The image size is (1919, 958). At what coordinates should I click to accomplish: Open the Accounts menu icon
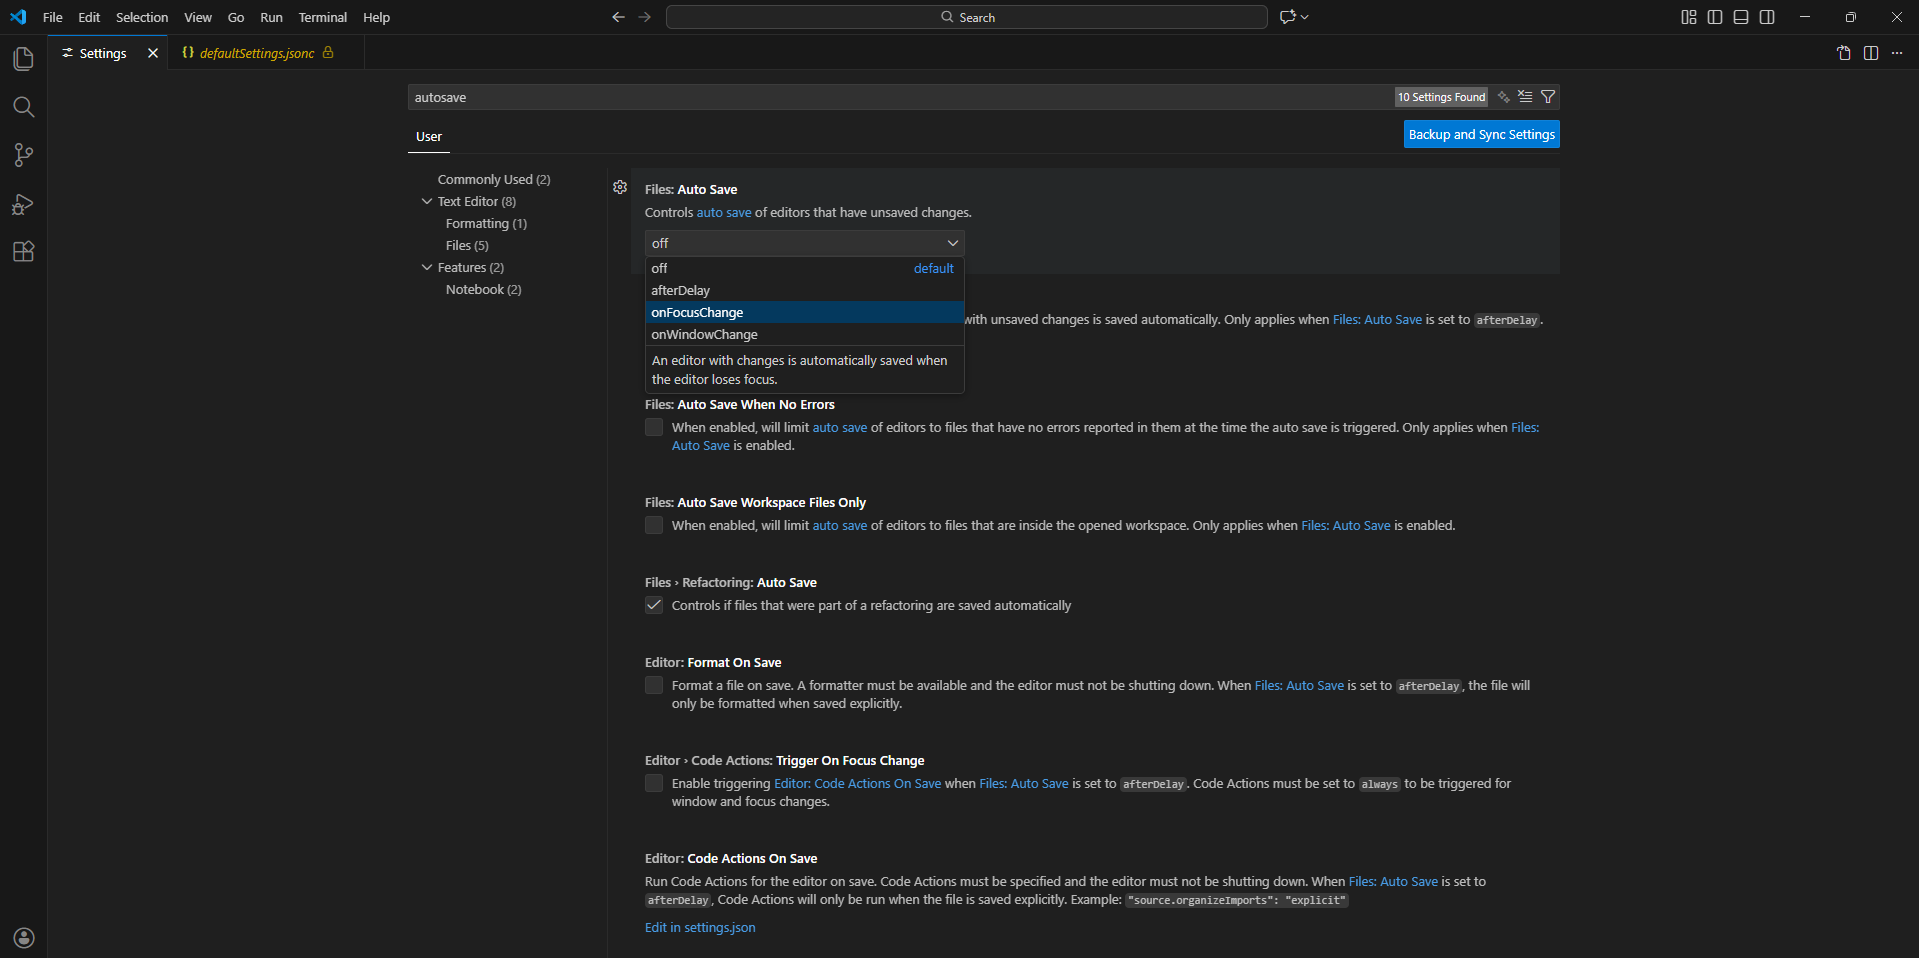pos(23,937)
